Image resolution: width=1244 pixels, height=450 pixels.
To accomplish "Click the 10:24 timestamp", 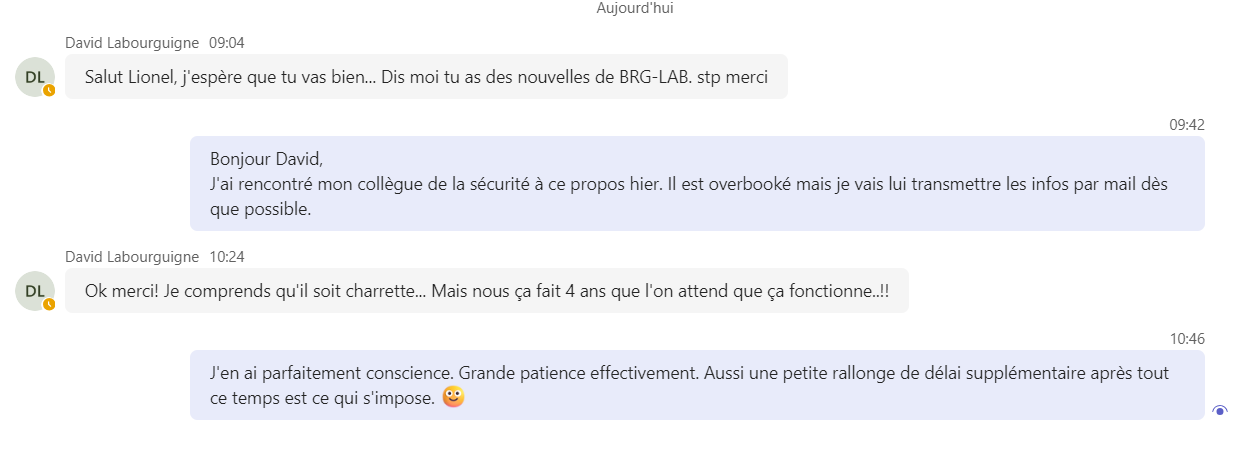I will (x=227, y=257).
